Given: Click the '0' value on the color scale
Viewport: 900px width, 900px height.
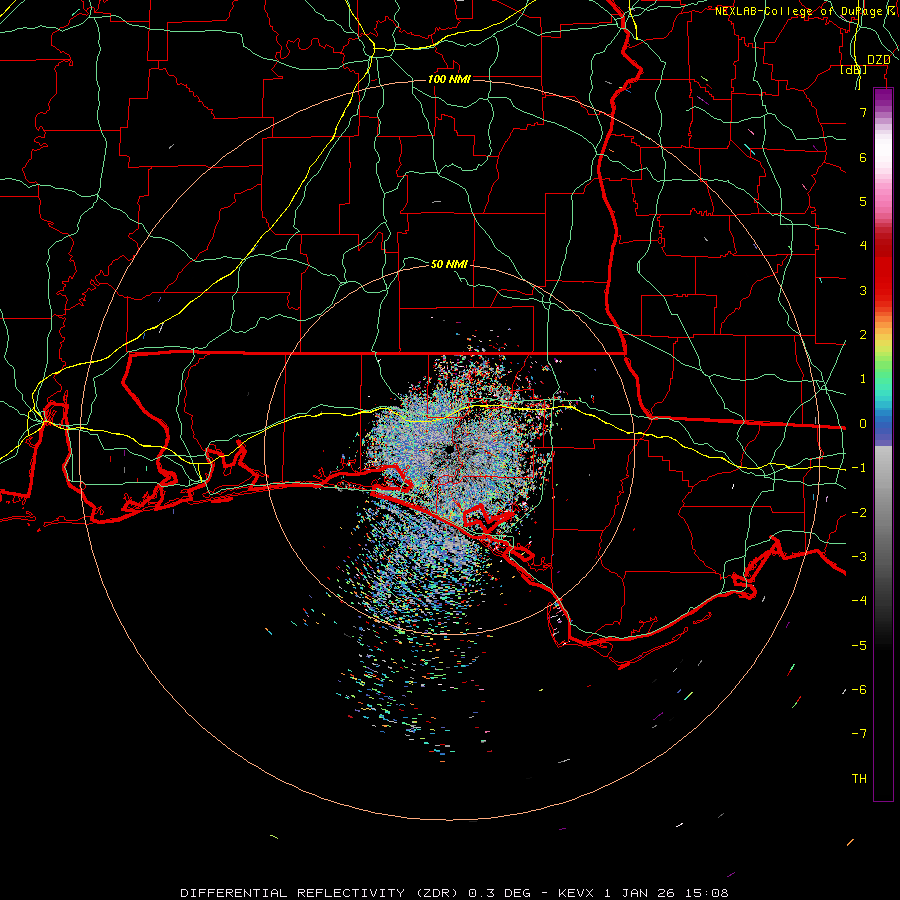Looking at the screenshot, I should click(x=863, y=424).
